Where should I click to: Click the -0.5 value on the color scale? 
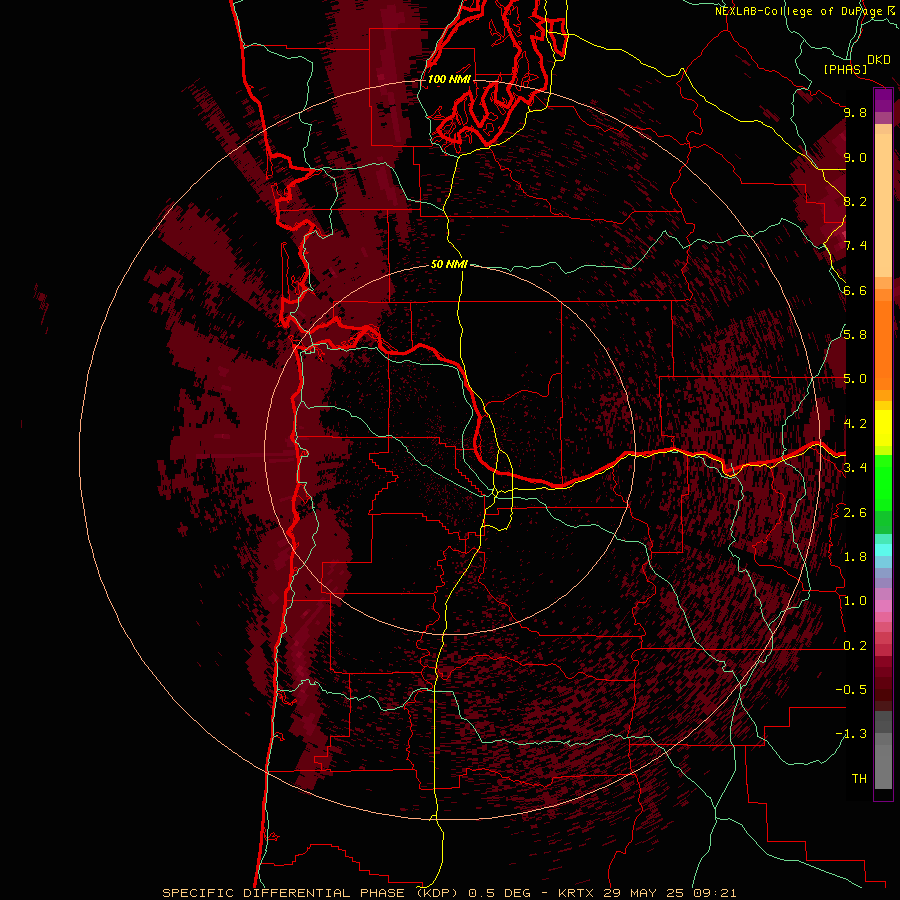(x=851, y=690)
